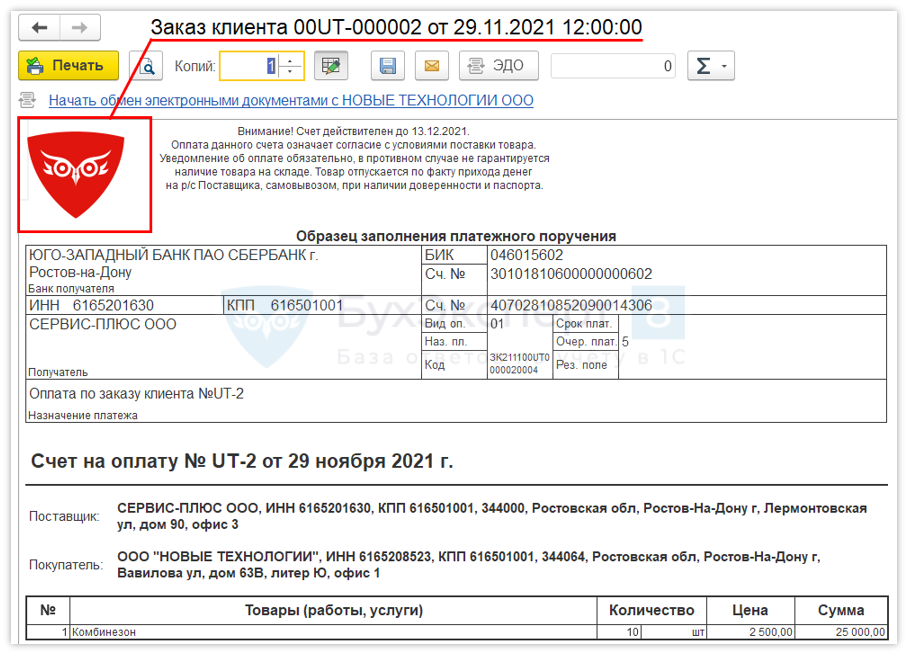Viewport: 908px width, 655px height.
Task: Click the Цена column header
Action: [x=750, y=610]
